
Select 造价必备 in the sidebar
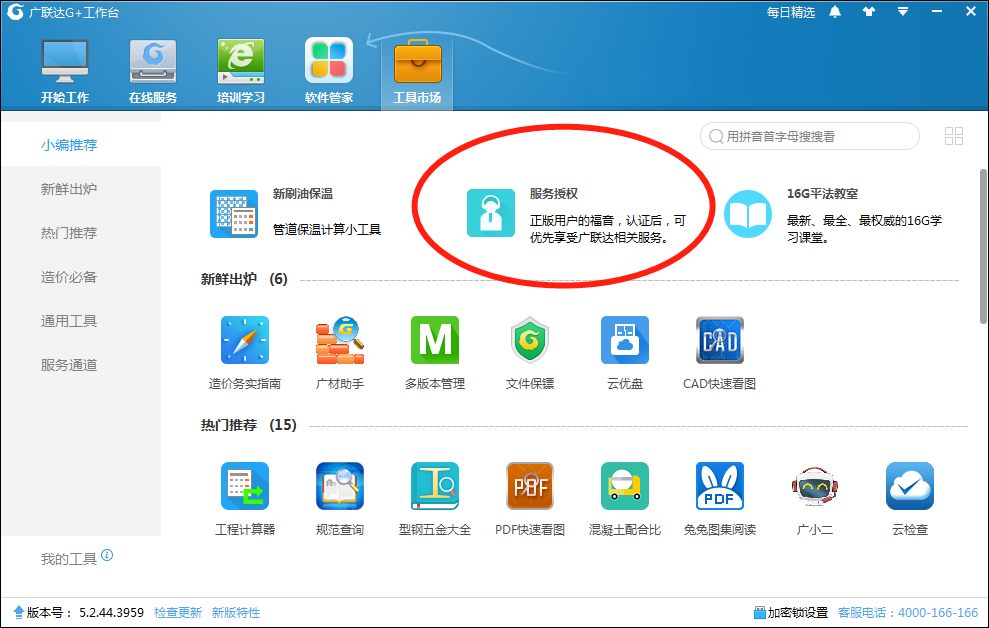pos(69,277)
